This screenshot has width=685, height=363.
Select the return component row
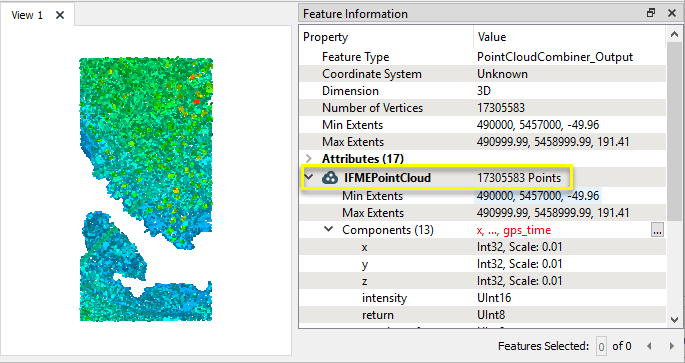point(483,315)
